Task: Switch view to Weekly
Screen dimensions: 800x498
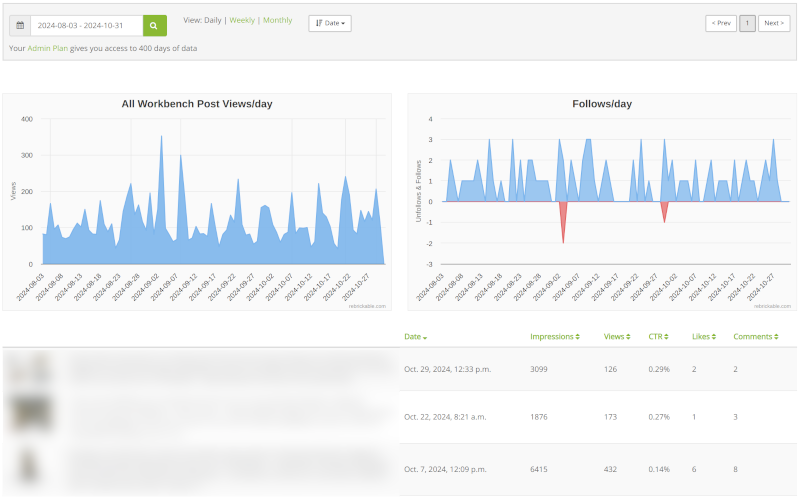Action: click(x=242, y=20)
